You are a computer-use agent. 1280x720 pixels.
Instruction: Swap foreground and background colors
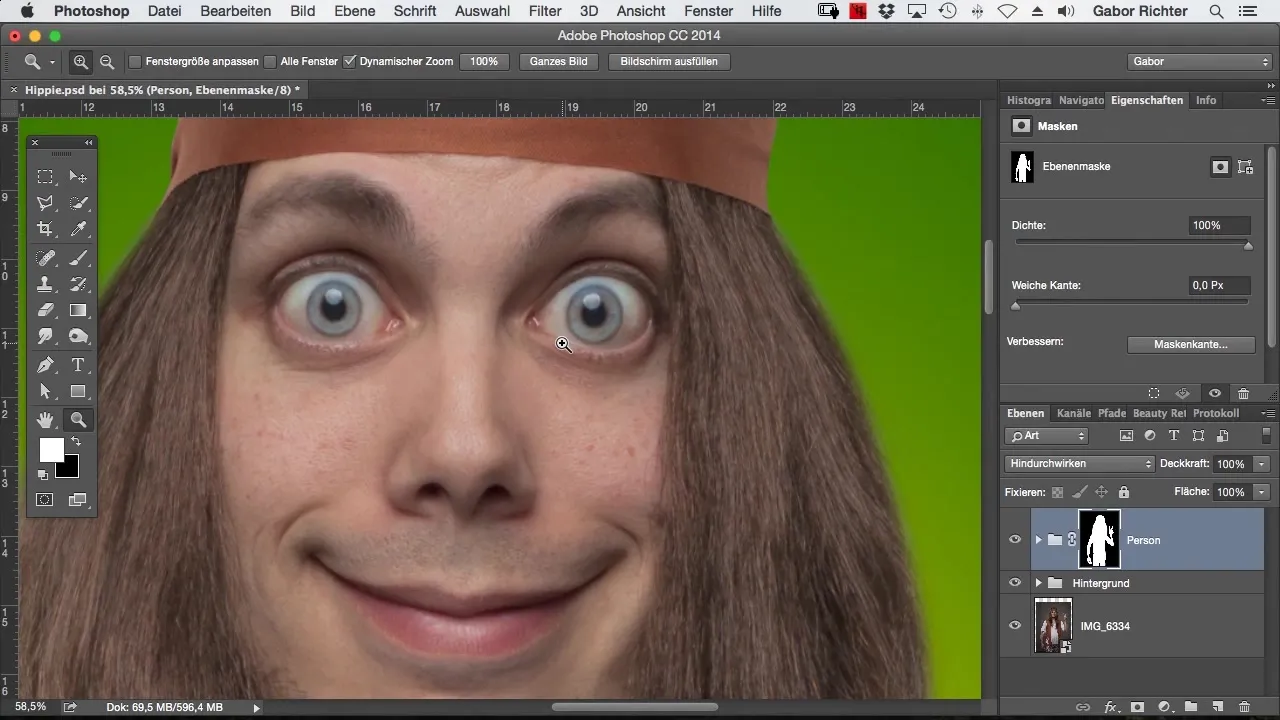[74, 442]
